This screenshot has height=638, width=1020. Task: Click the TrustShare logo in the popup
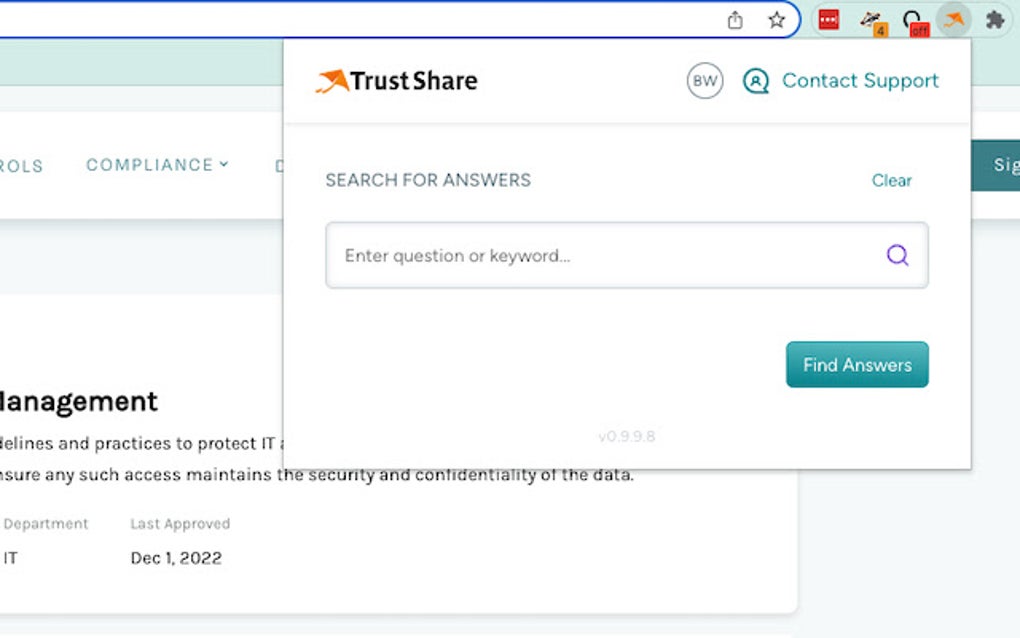(394, 80)
